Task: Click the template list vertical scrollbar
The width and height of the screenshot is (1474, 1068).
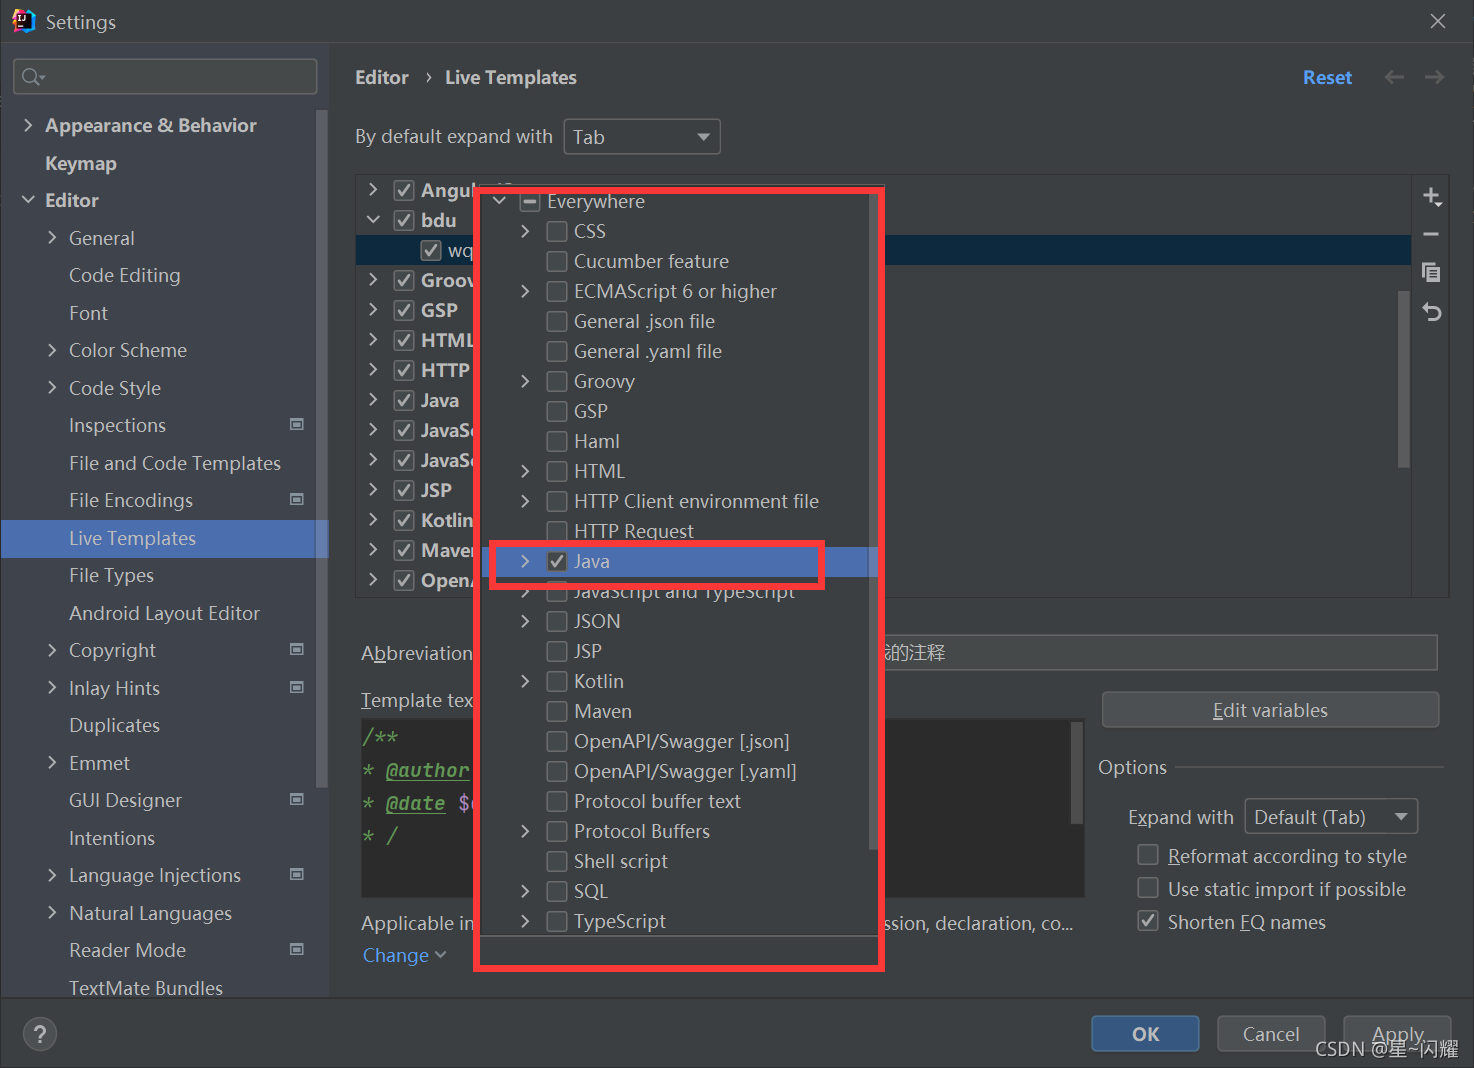Action: (x=1404, y=379)
